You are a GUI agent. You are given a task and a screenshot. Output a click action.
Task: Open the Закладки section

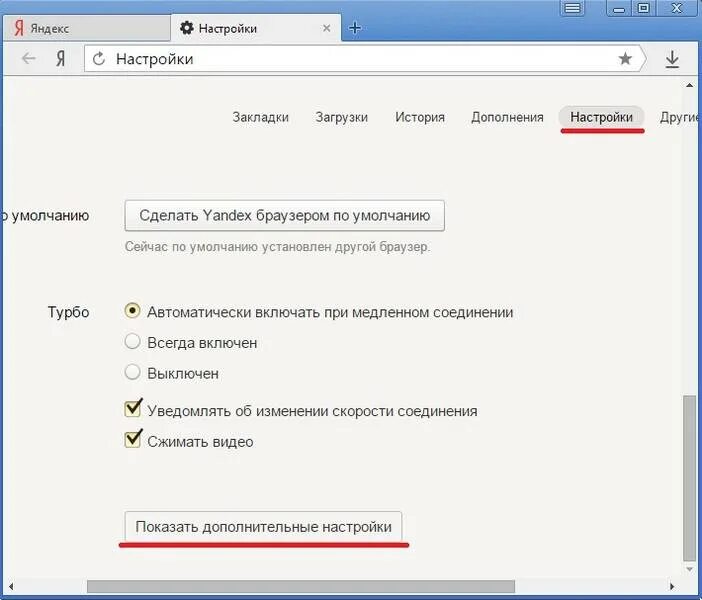click(261, 117)
